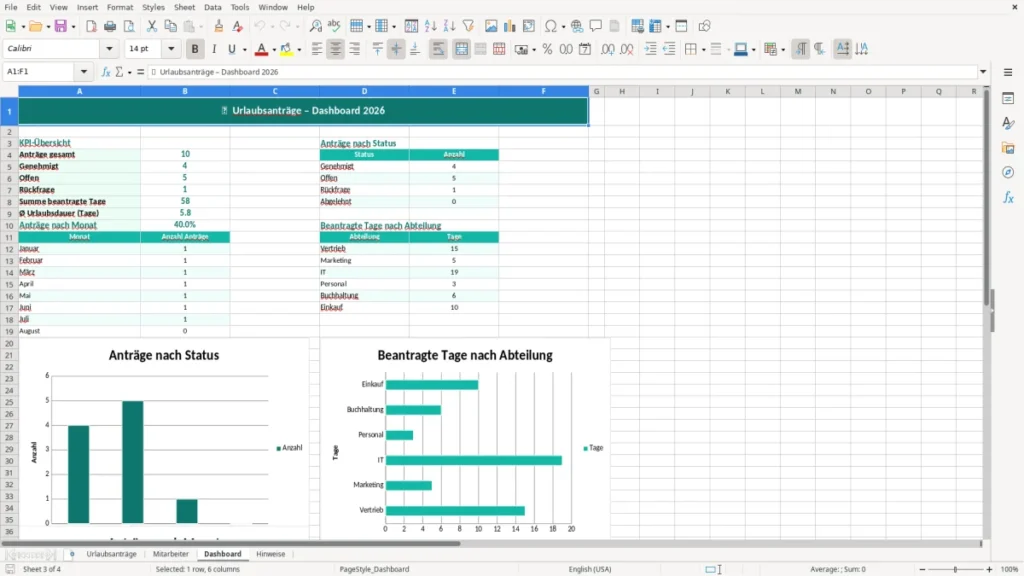The height and width of the screenshot is (576, 1024).
Task: Open the draw shapes tool
Action: [x=704, y=26]
